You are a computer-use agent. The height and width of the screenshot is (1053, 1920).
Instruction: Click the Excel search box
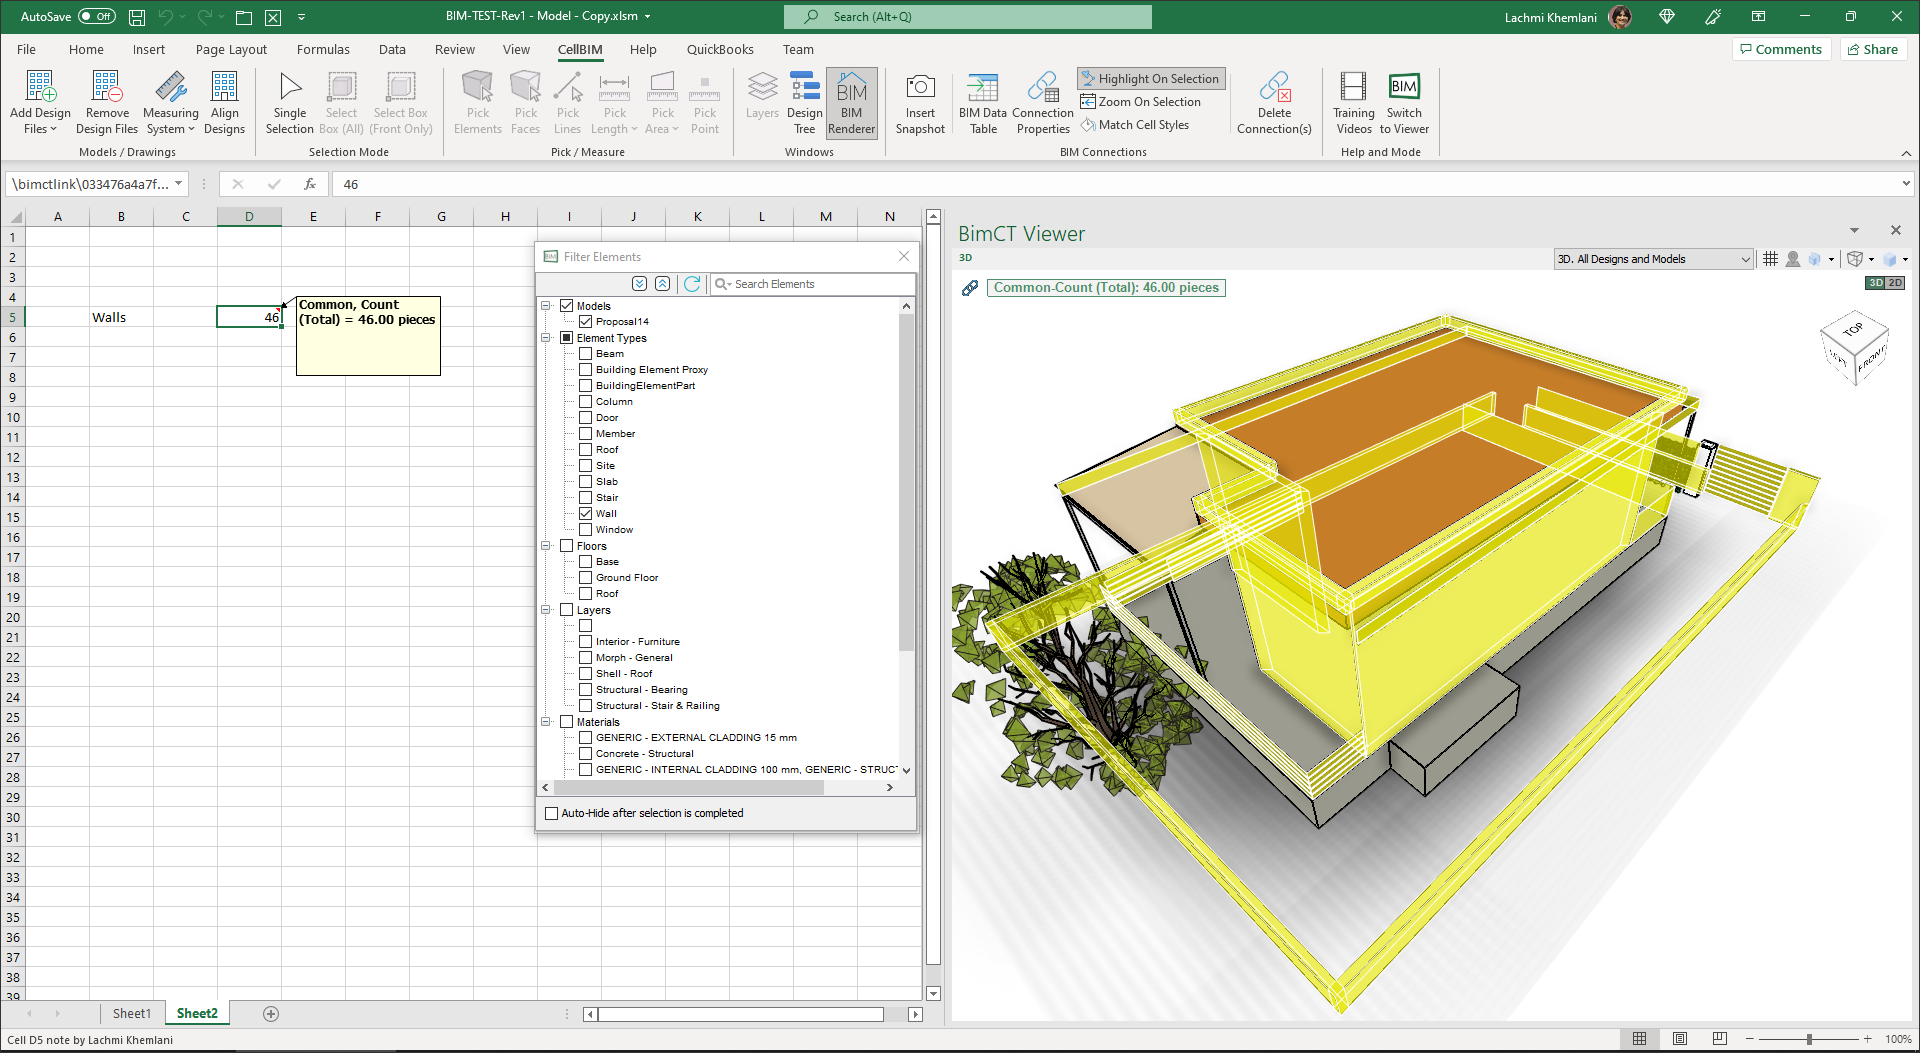tap(968, 17)
